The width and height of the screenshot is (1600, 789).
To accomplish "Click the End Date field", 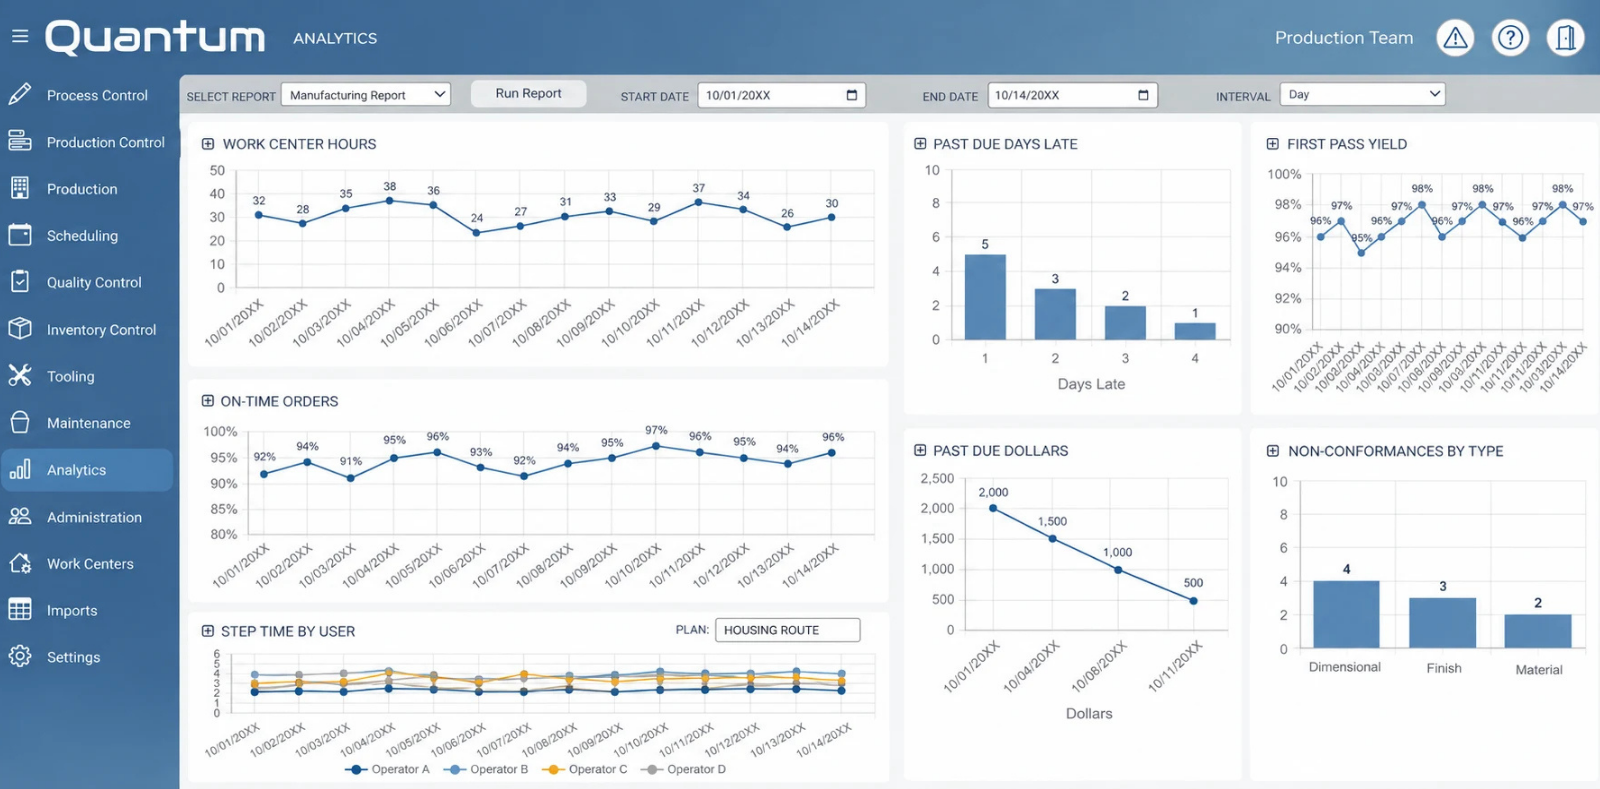I will 1072,95.
